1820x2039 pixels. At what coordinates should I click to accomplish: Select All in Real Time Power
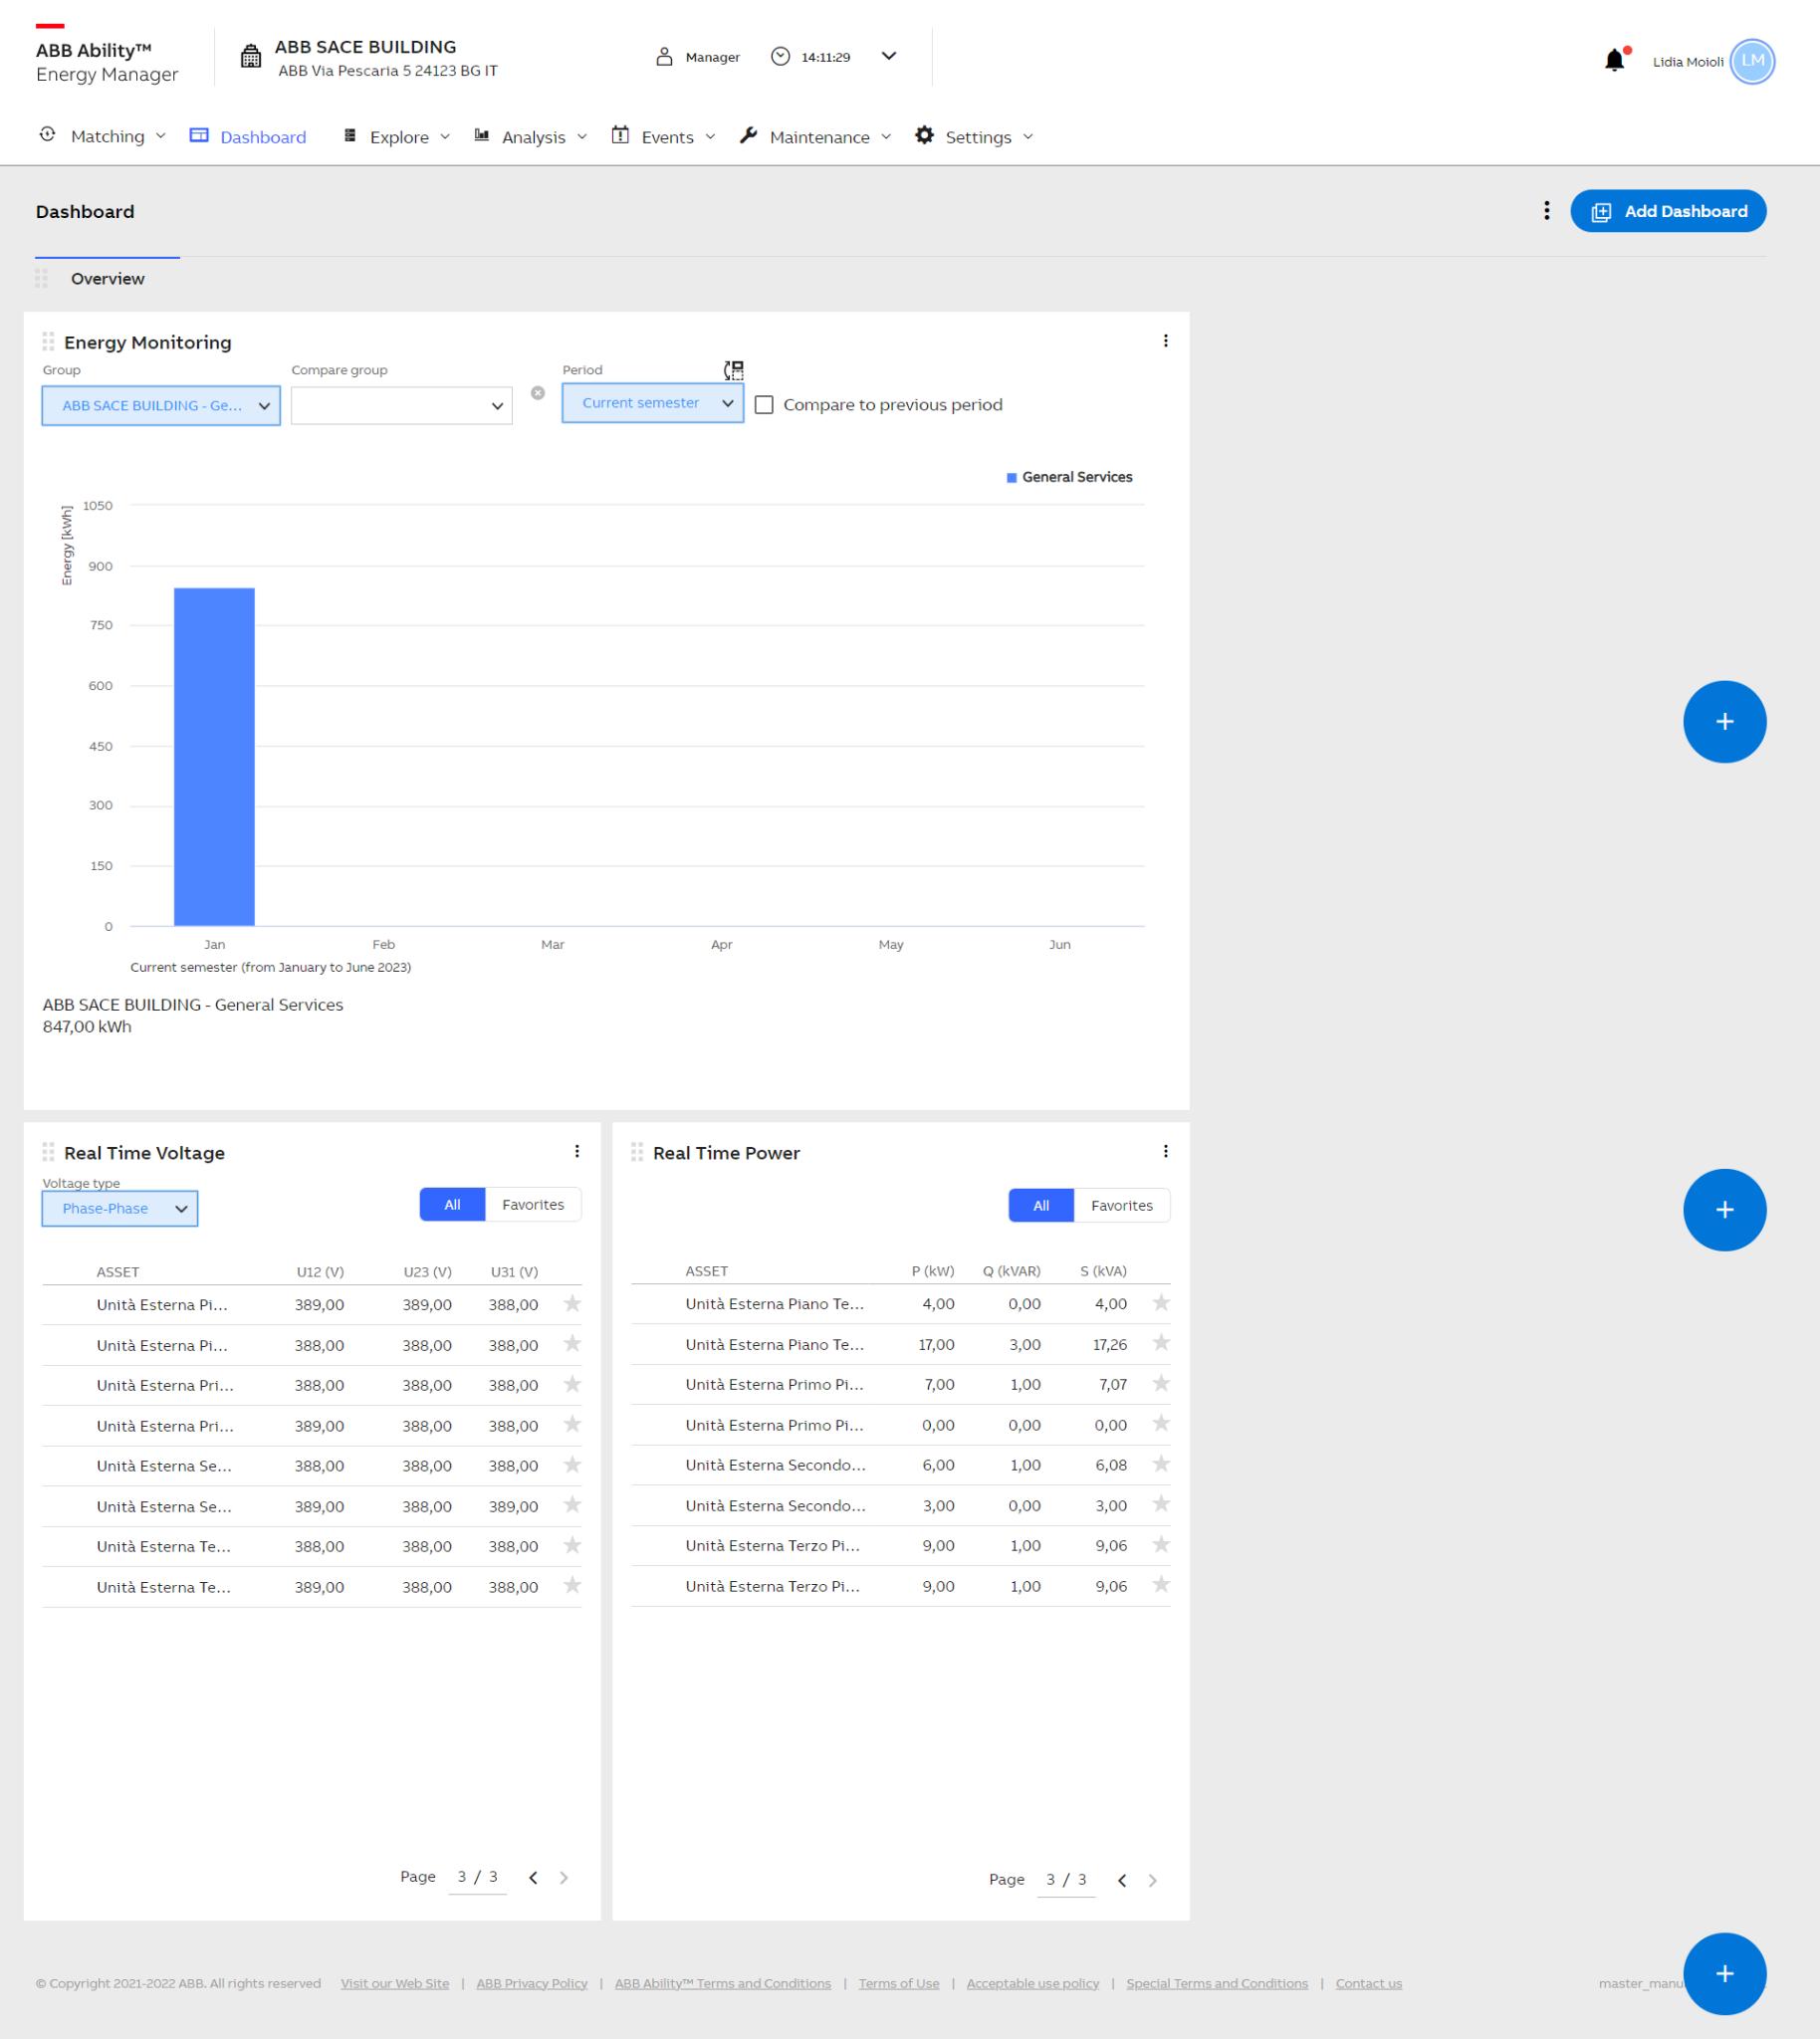(1041, 1206)
